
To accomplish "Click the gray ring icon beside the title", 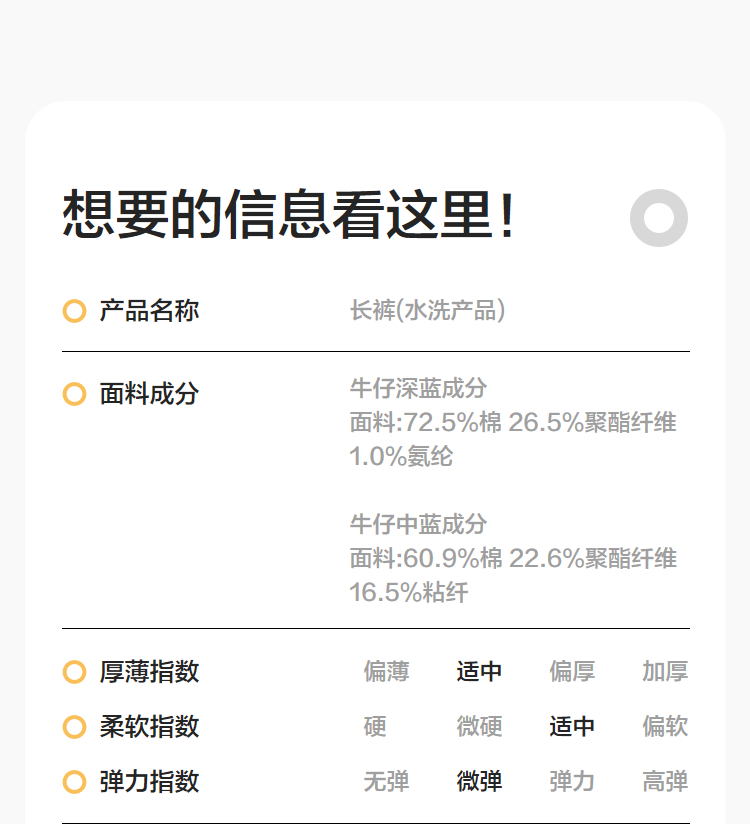I will (x=659, y=218).
